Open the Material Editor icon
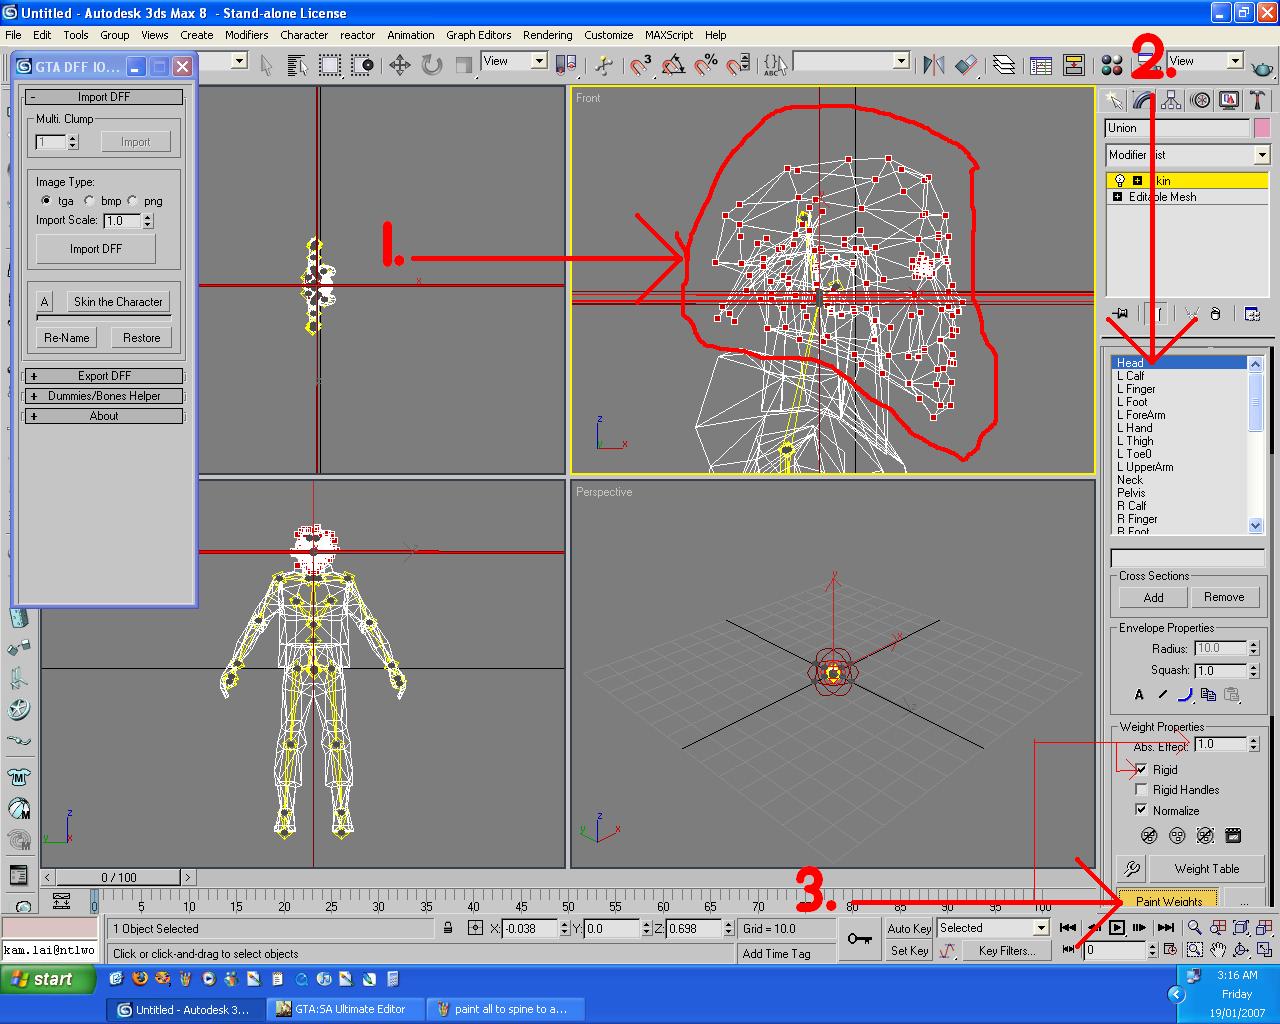This screenshot has width=1280, height=1024. (x=1111, y=66)
